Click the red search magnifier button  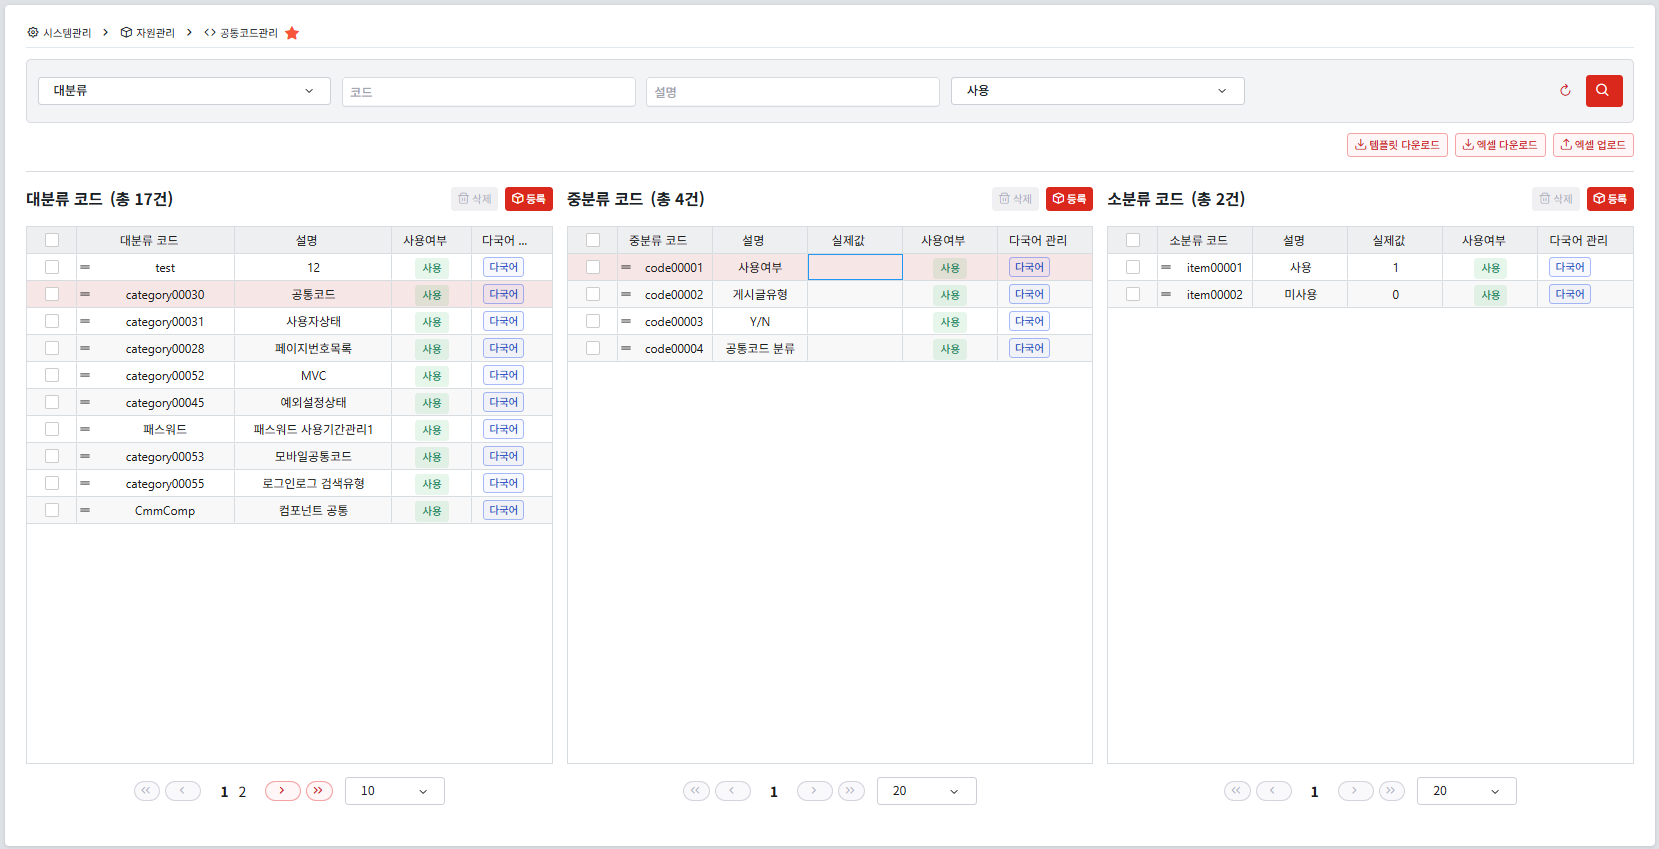click(x=1604, y=91)
